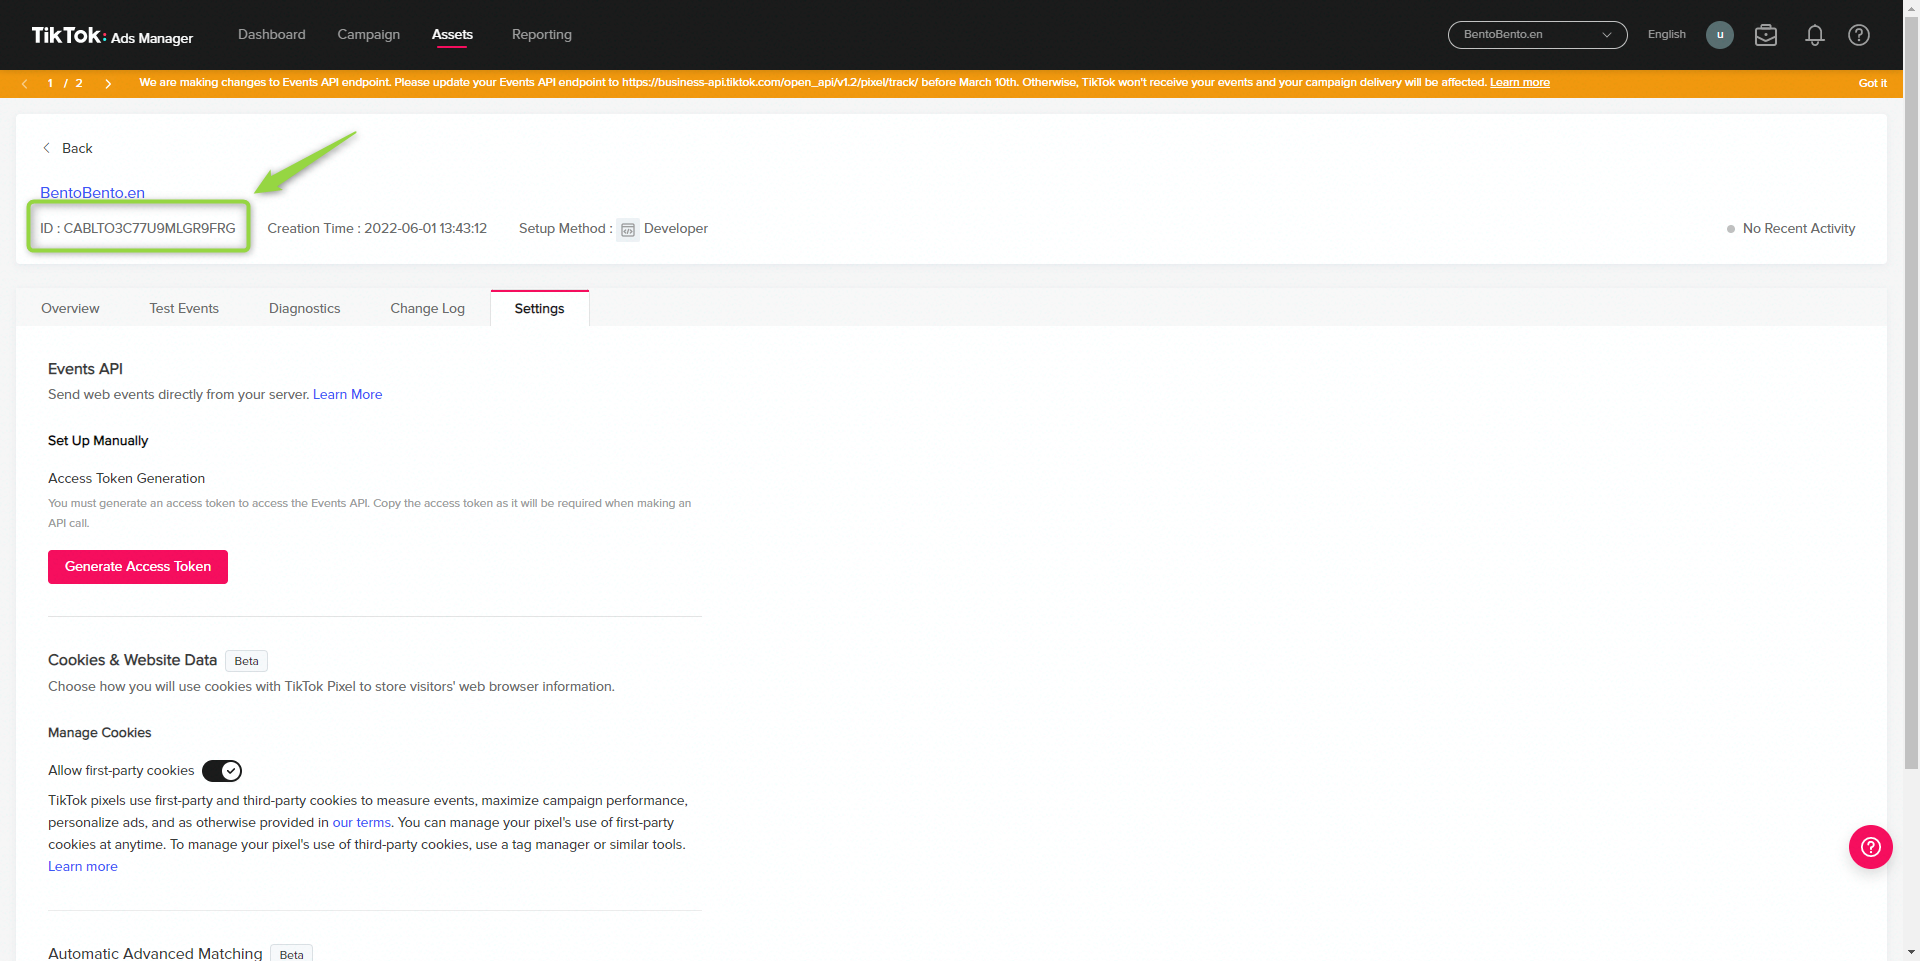Click the Events API heading
The height and width of the screenshot is (961, 1920).
click(85, 369)
